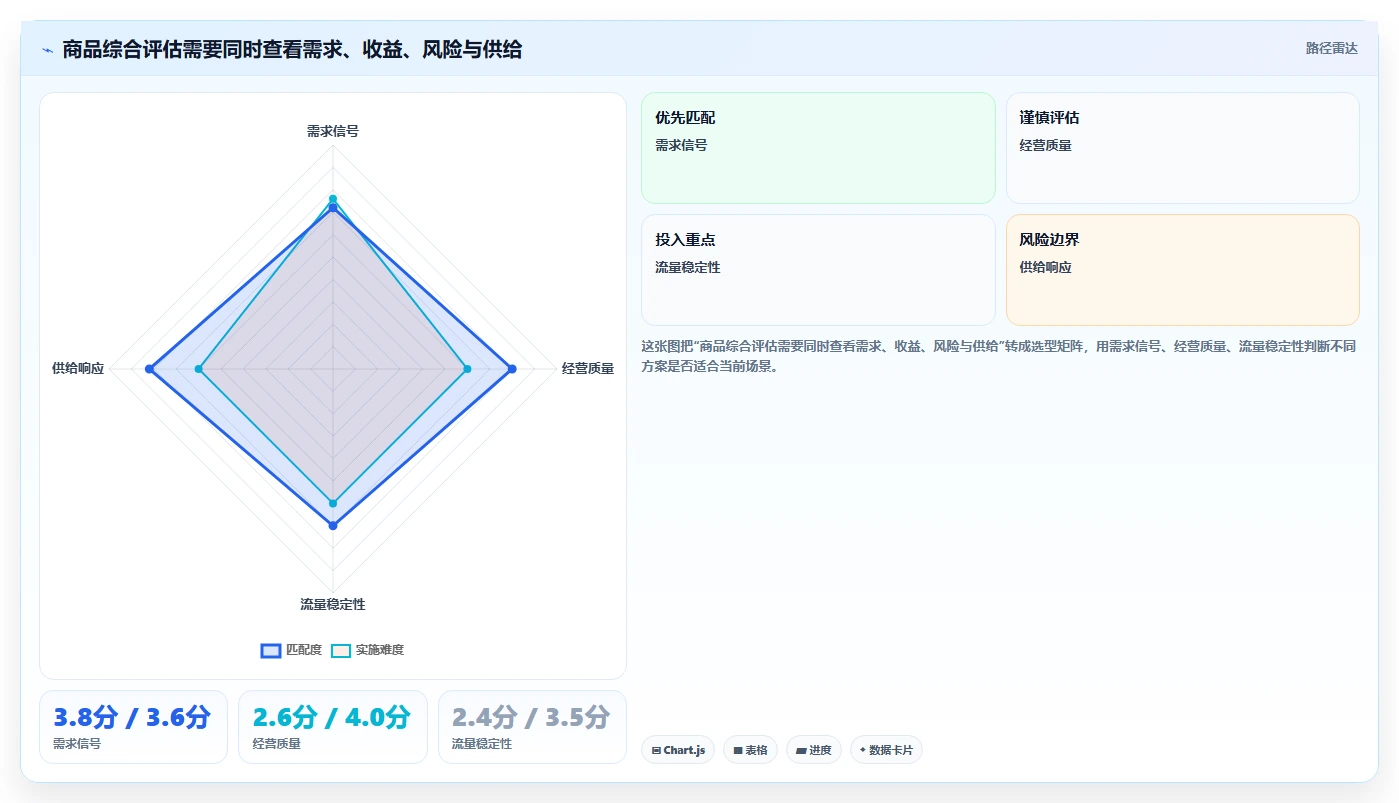1399x803 pixels.
Task: Click the 进度 chip icon
Action: pyautogui.click(x=801, y=750)
